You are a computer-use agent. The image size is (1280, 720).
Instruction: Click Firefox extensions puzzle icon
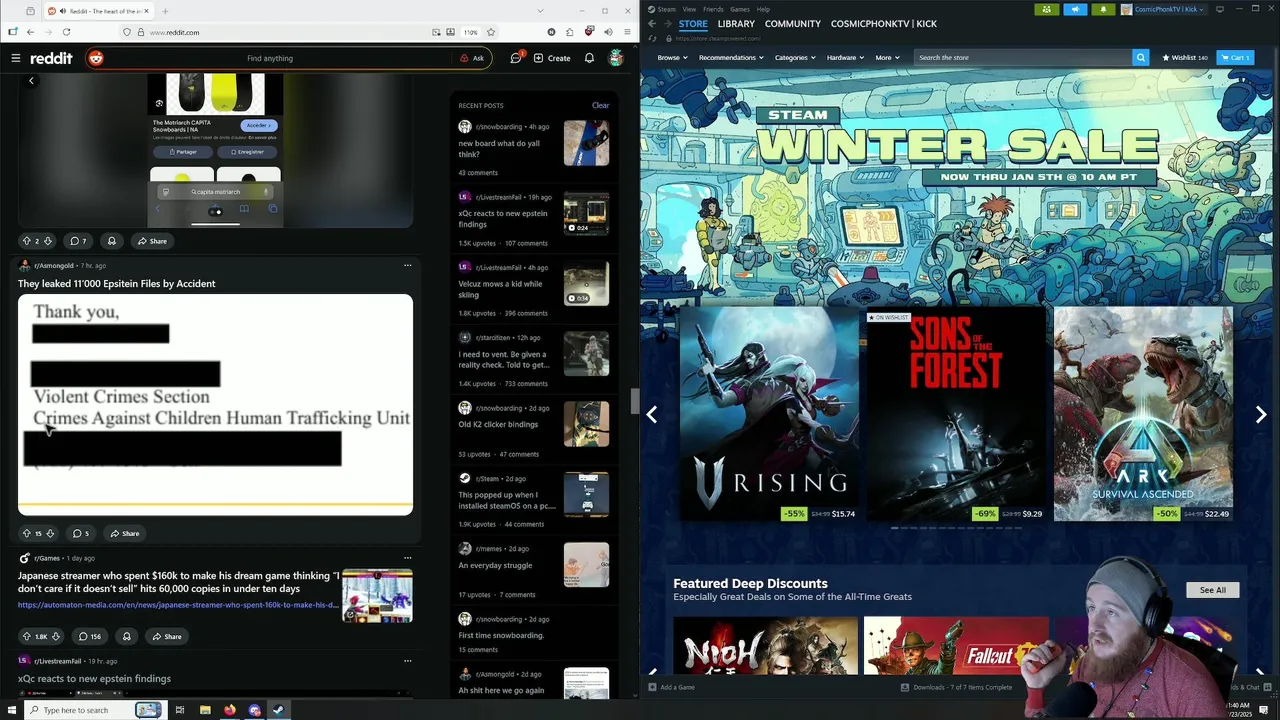pyautogui.click(x=570, y=32)
